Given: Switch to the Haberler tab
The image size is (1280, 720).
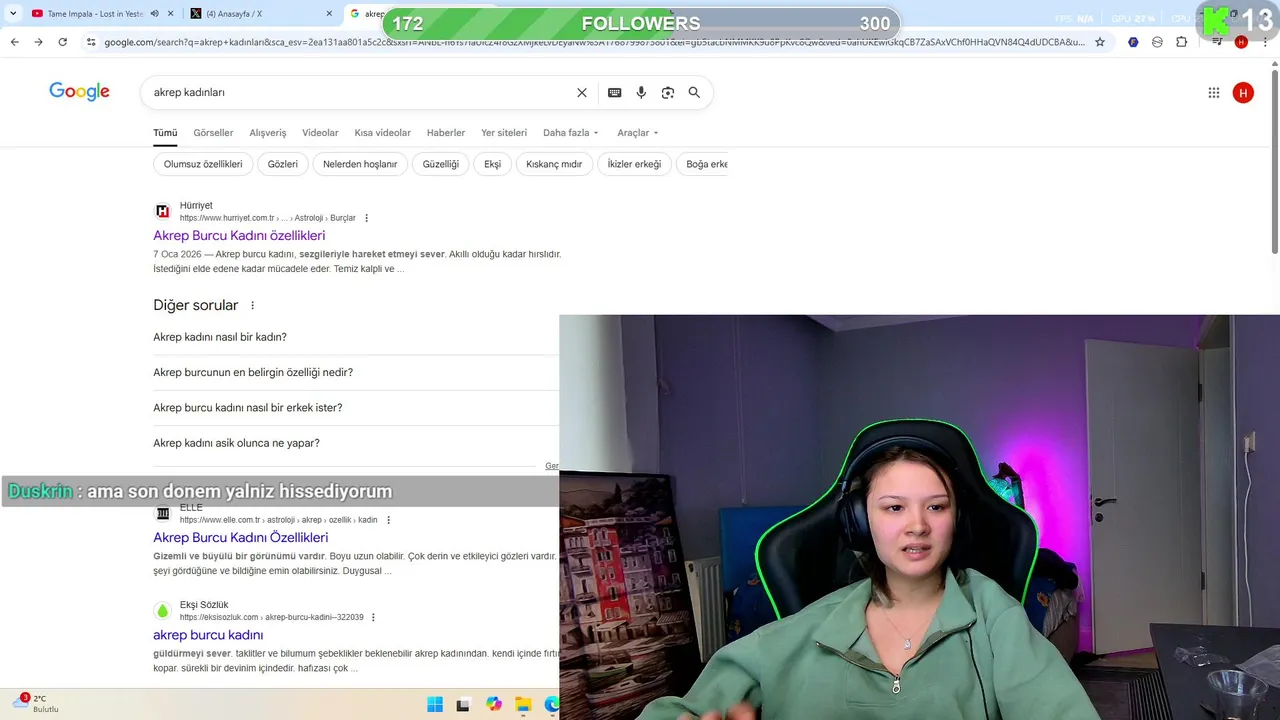Looking at the screenshot, I should coord(446,133).
